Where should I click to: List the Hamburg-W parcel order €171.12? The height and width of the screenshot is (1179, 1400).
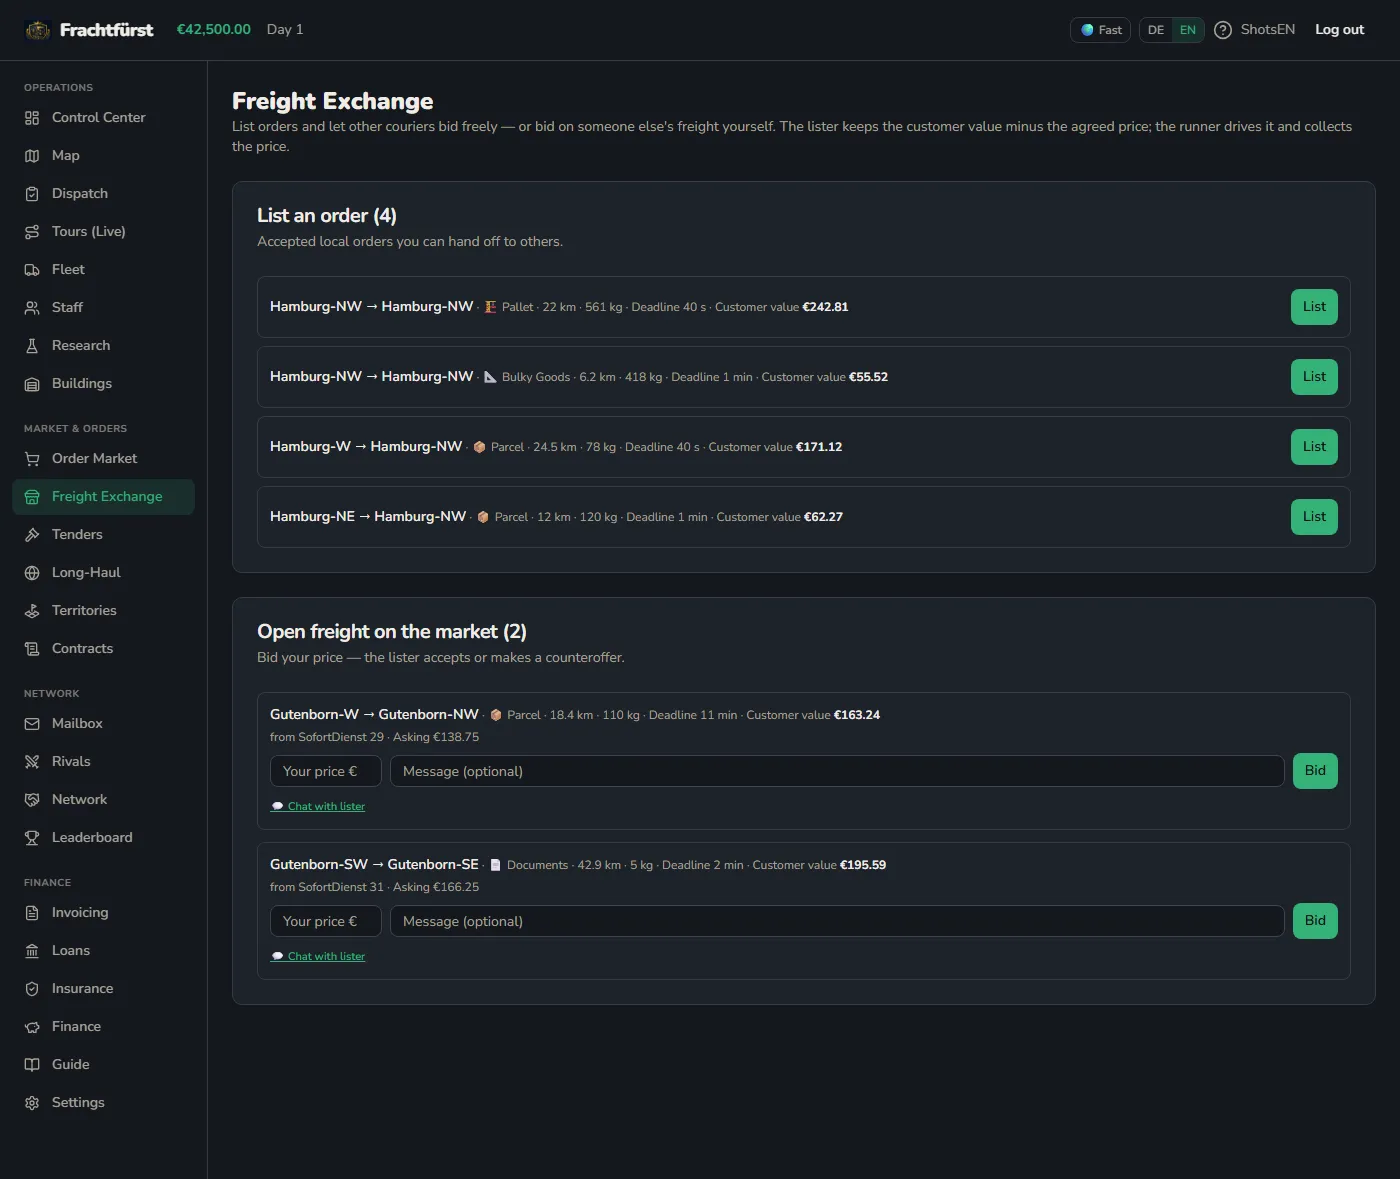[1314, 447]
